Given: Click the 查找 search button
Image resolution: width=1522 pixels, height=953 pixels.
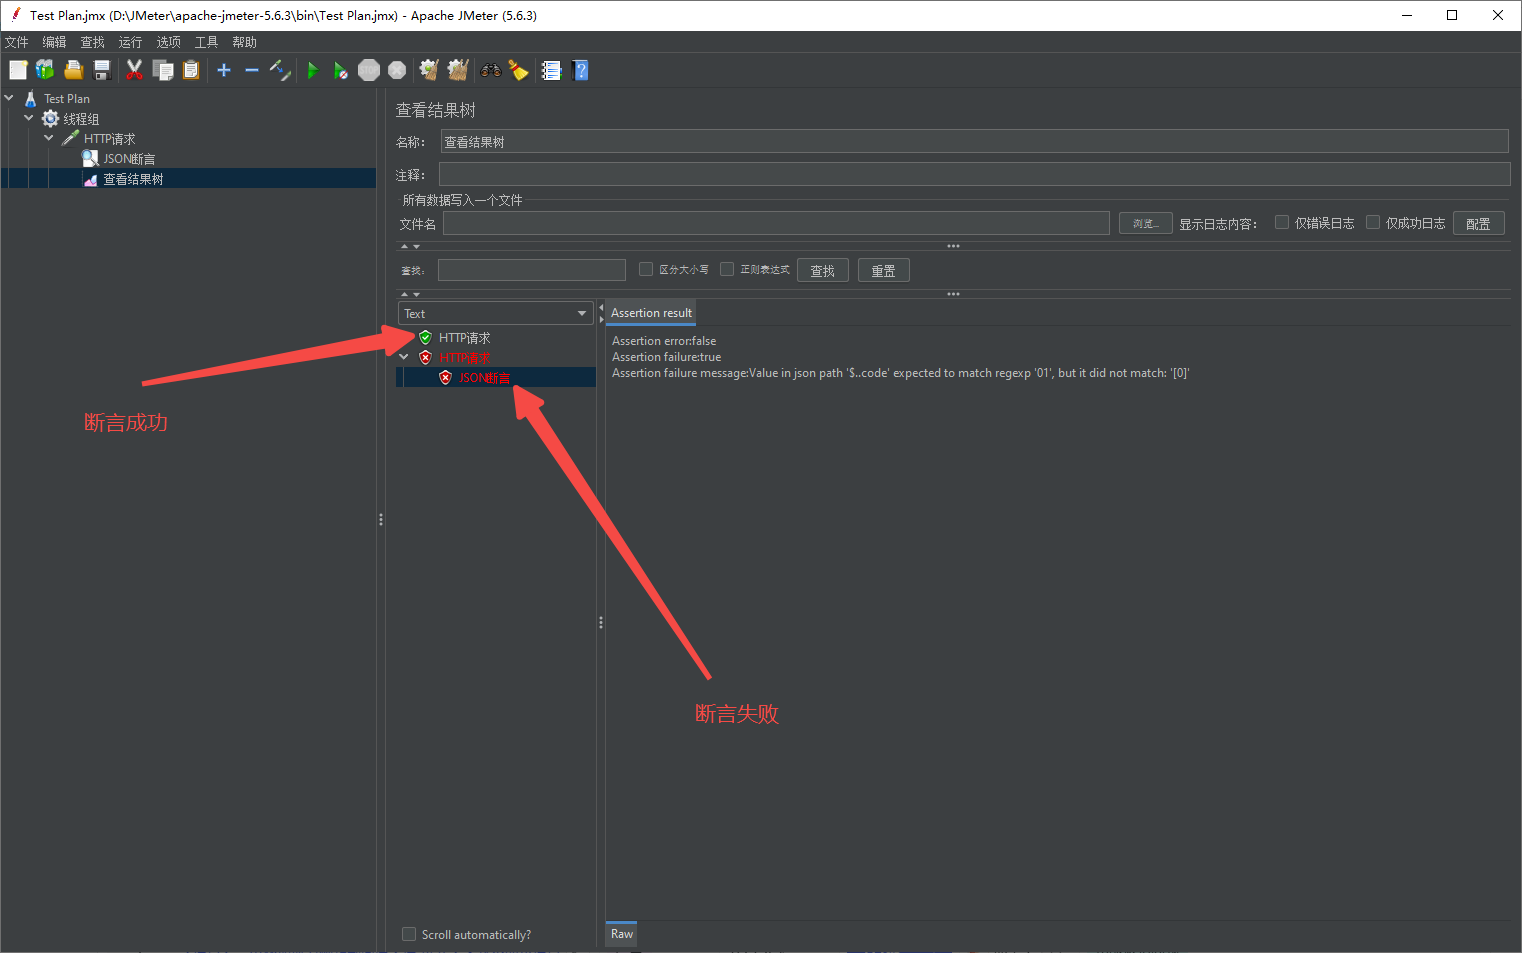Looking at the screenshot, I should tap(822, 270).
